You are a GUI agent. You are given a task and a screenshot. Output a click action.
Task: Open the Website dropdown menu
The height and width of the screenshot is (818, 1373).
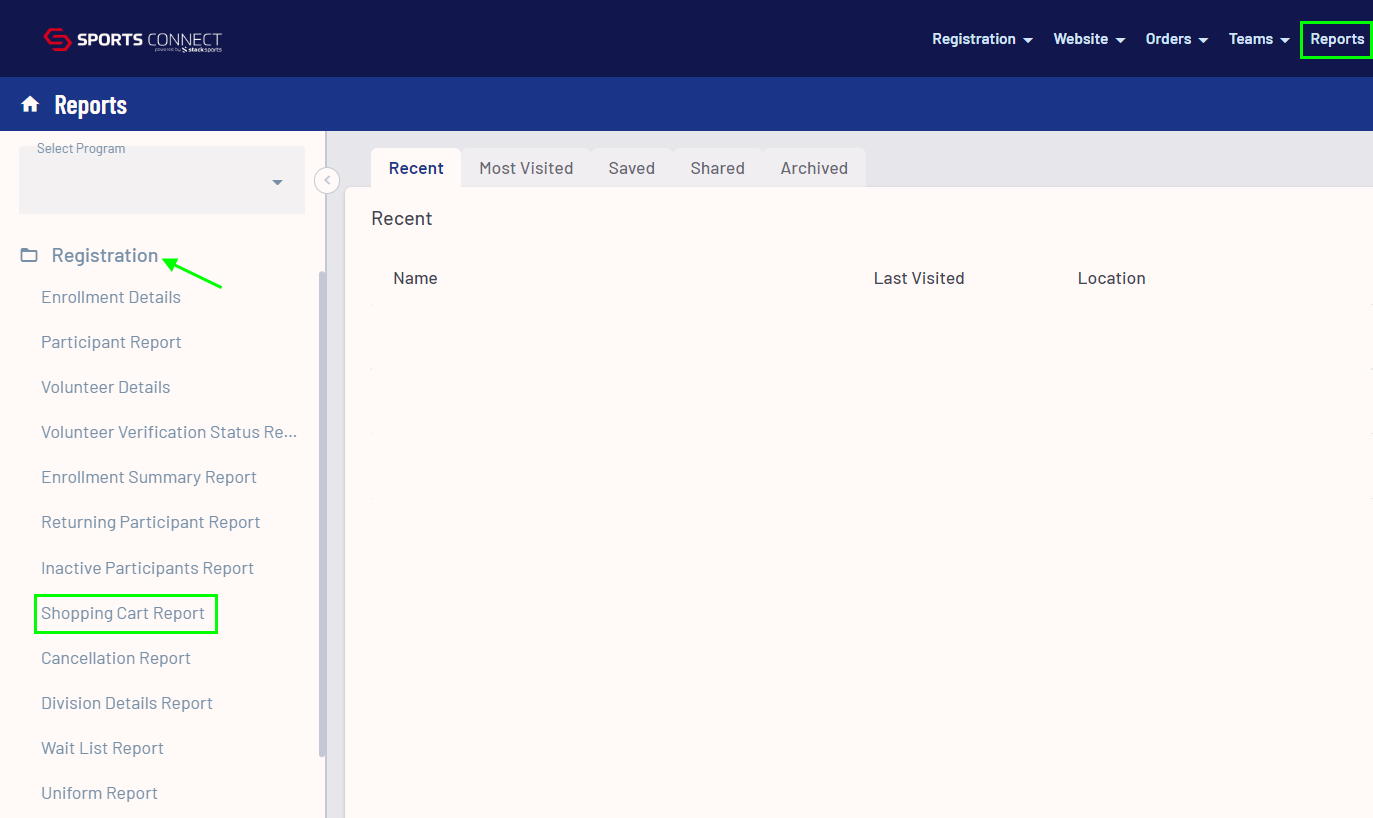point(1089,39)
